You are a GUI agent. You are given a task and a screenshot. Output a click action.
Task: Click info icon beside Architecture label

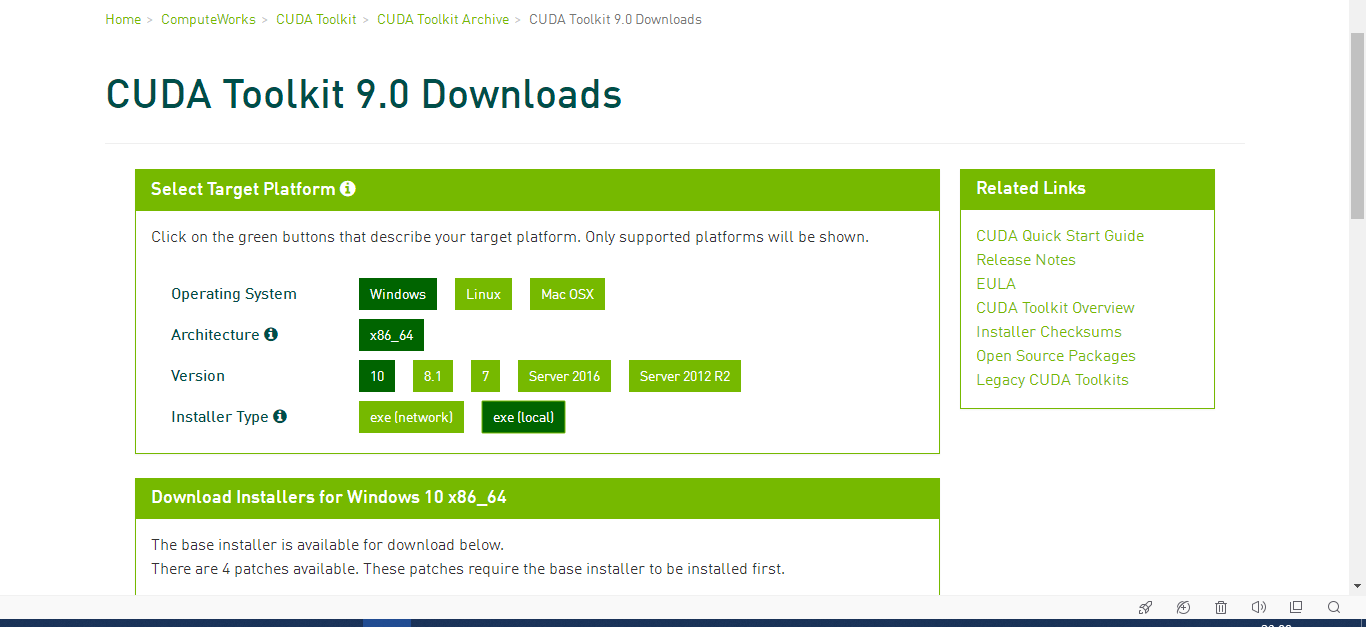click(271, 334)
